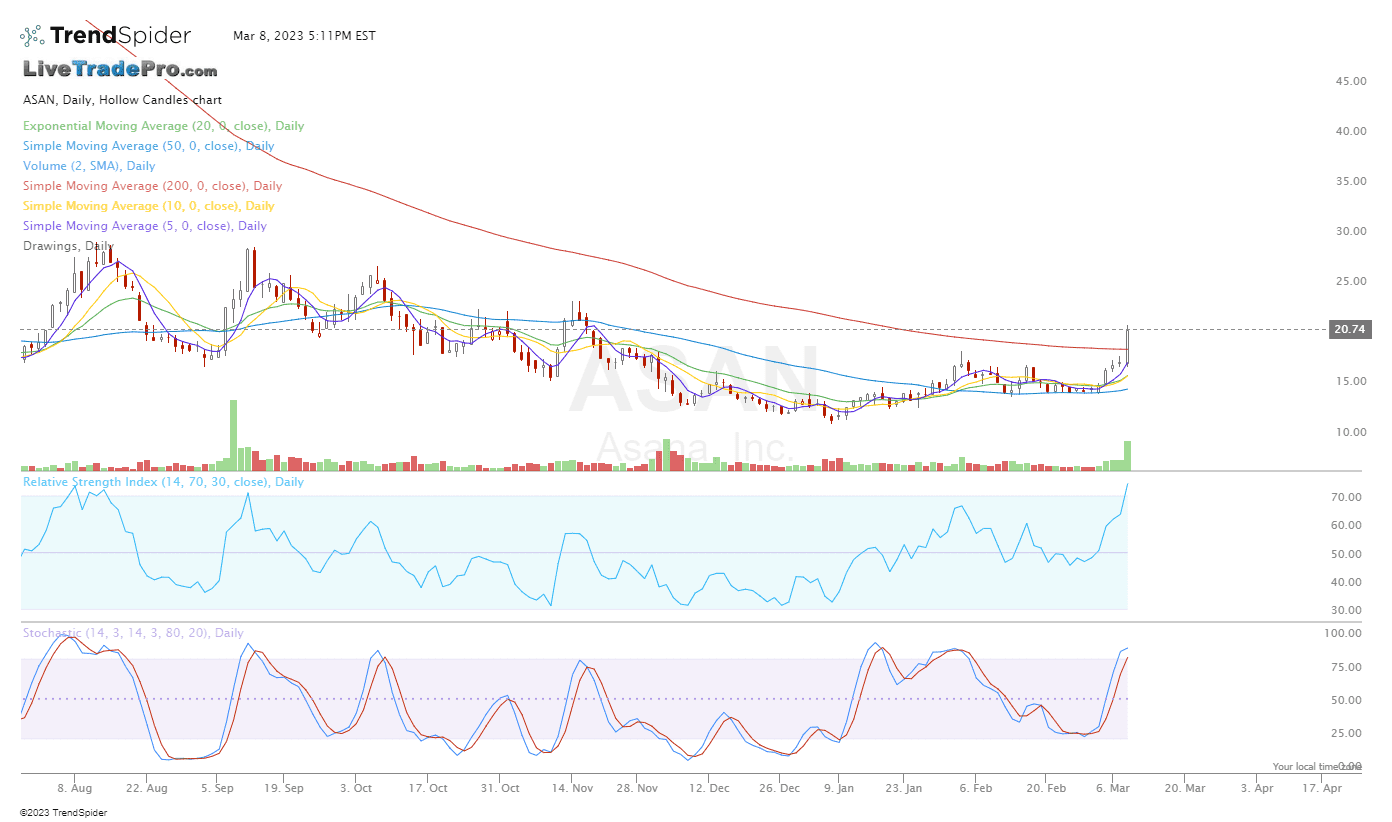Click the Simple Moving Average 5 legend label
This screenshot has width=1392, height=822.
pos(144,226)
